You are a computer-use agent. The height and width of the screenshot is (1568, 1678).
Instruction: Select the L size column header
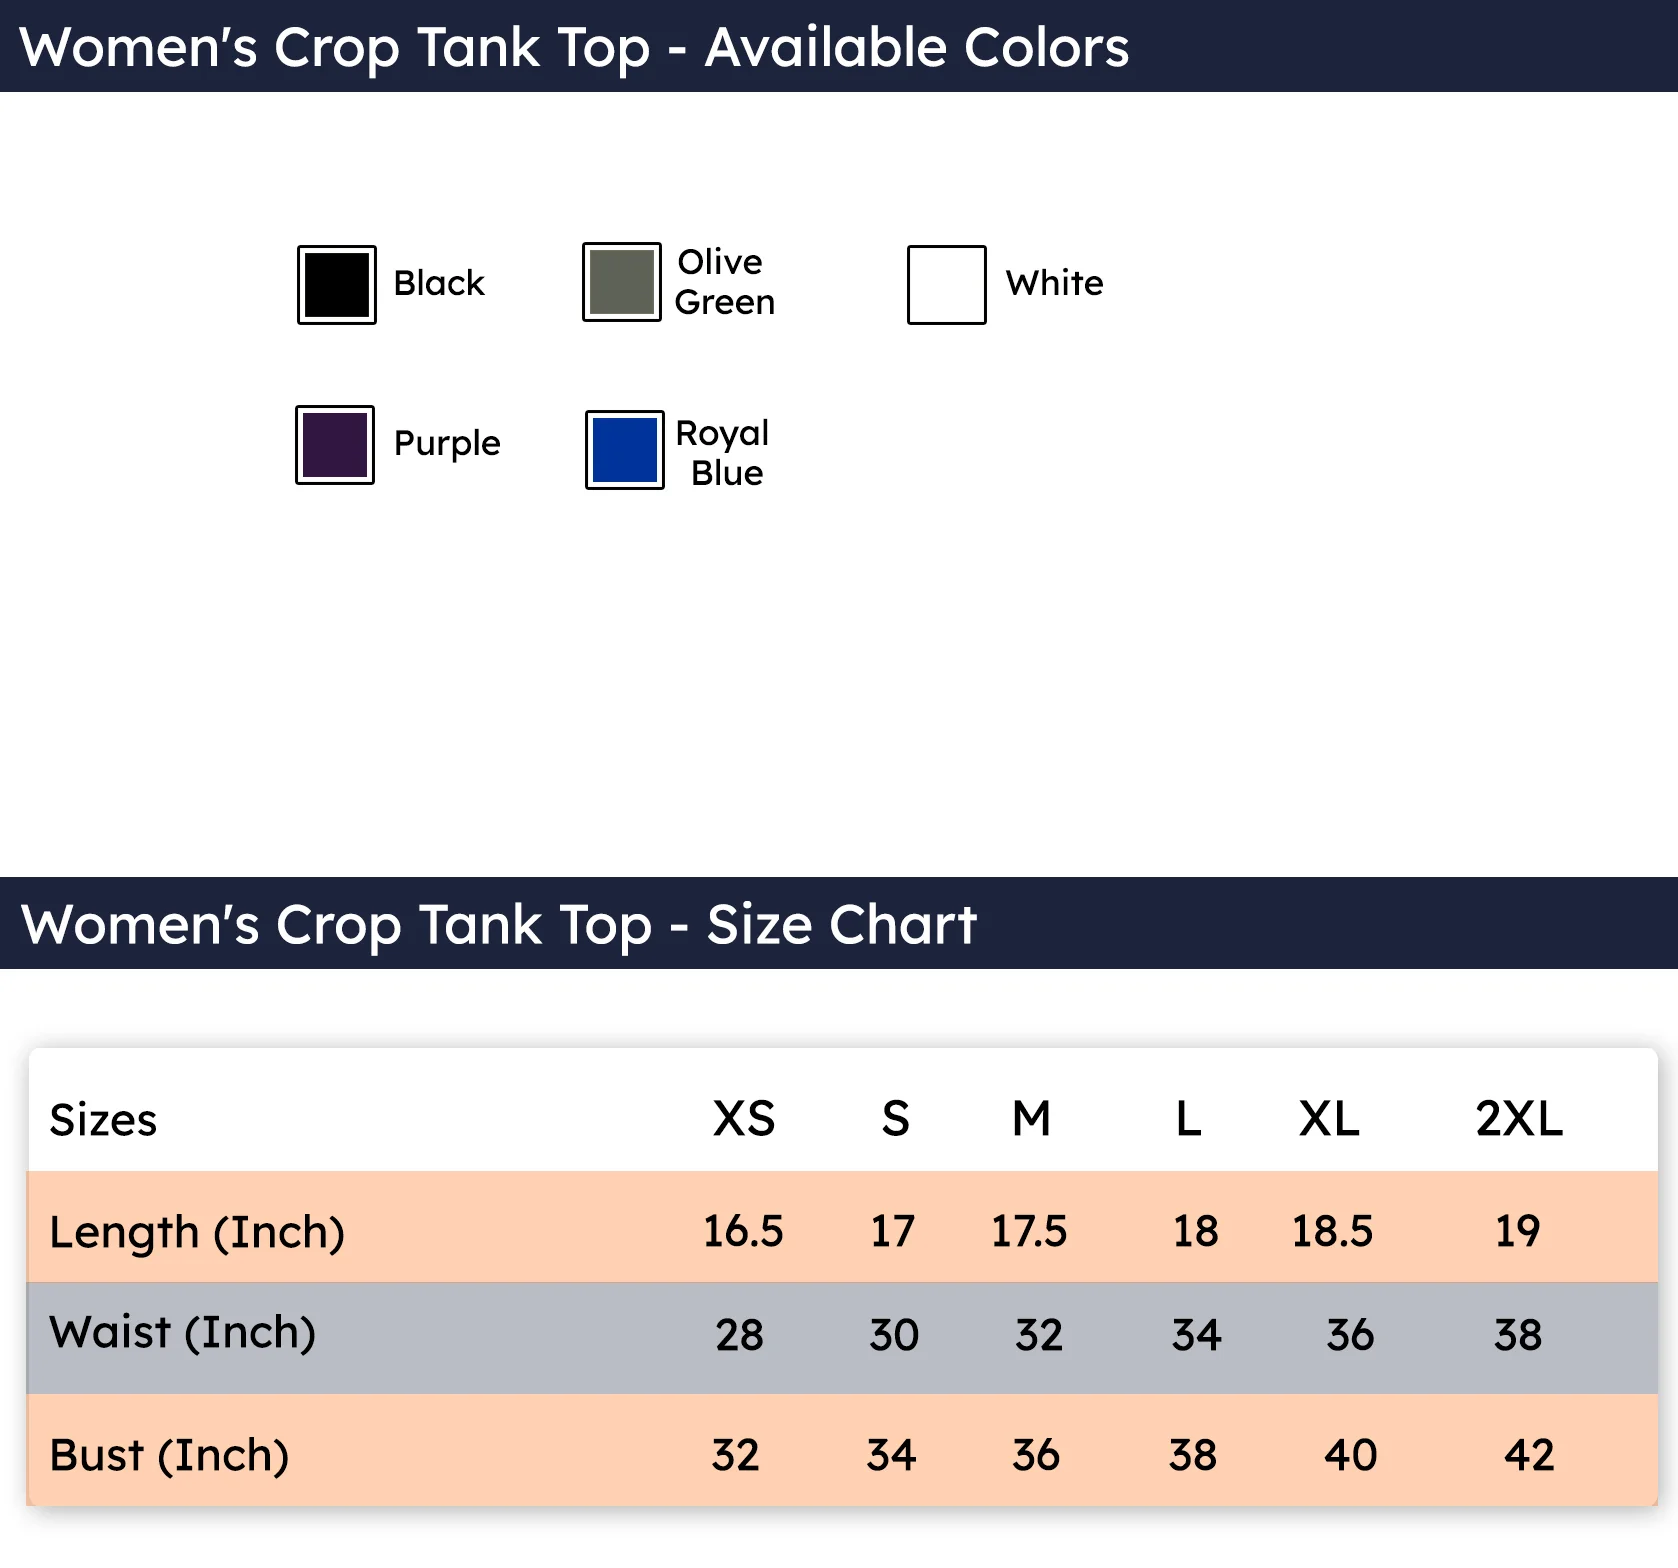(1188, 1118)
